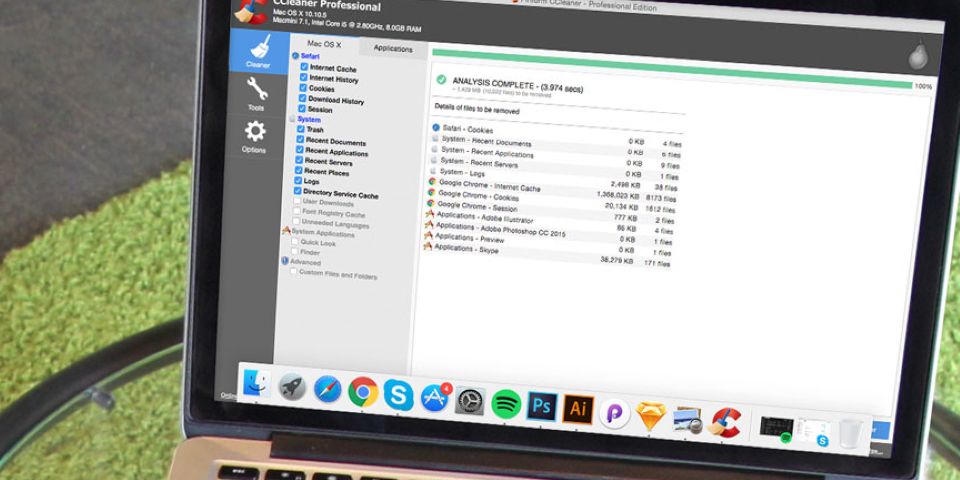Uncheck Recent Places
Image resolution: width=960 pixels, height=480 pixels.
click(299, 171)
